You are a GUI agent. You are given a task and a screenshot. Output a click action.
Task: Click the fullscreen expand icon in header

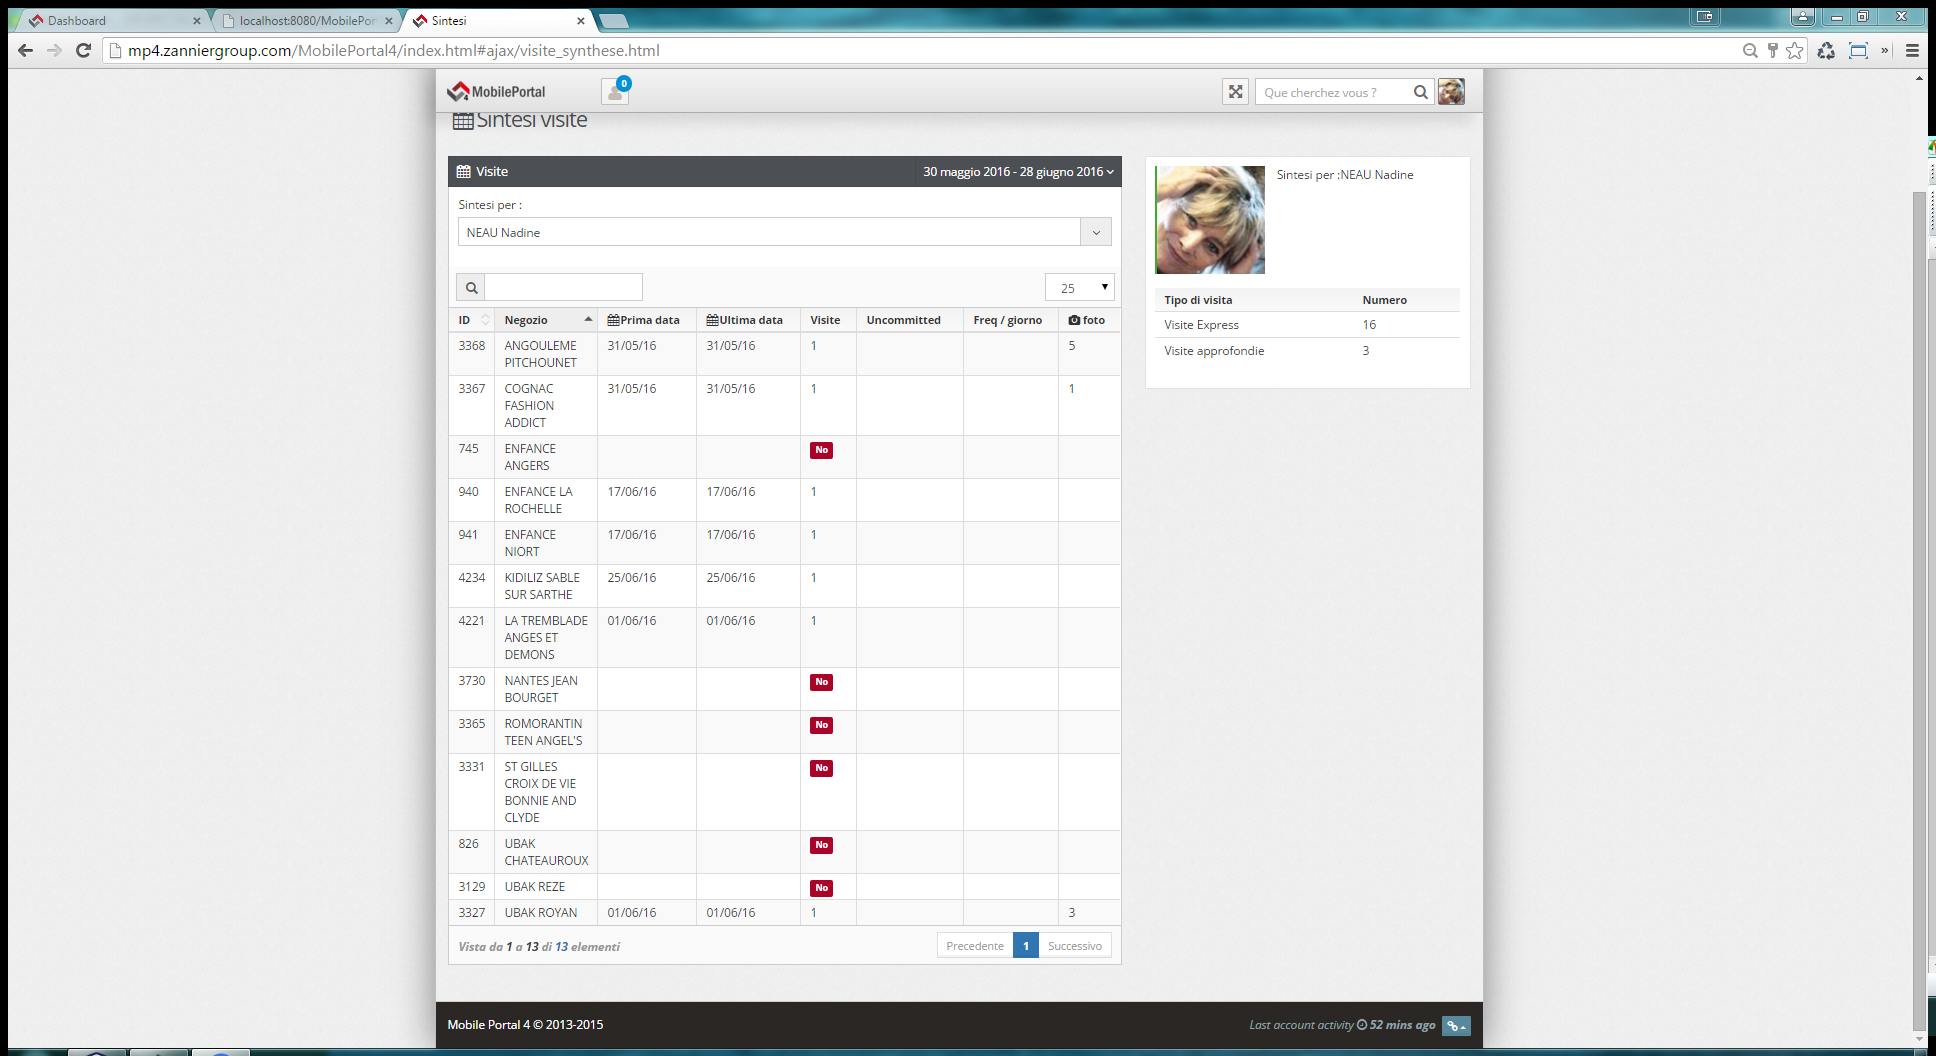[x=1235, y=92]
